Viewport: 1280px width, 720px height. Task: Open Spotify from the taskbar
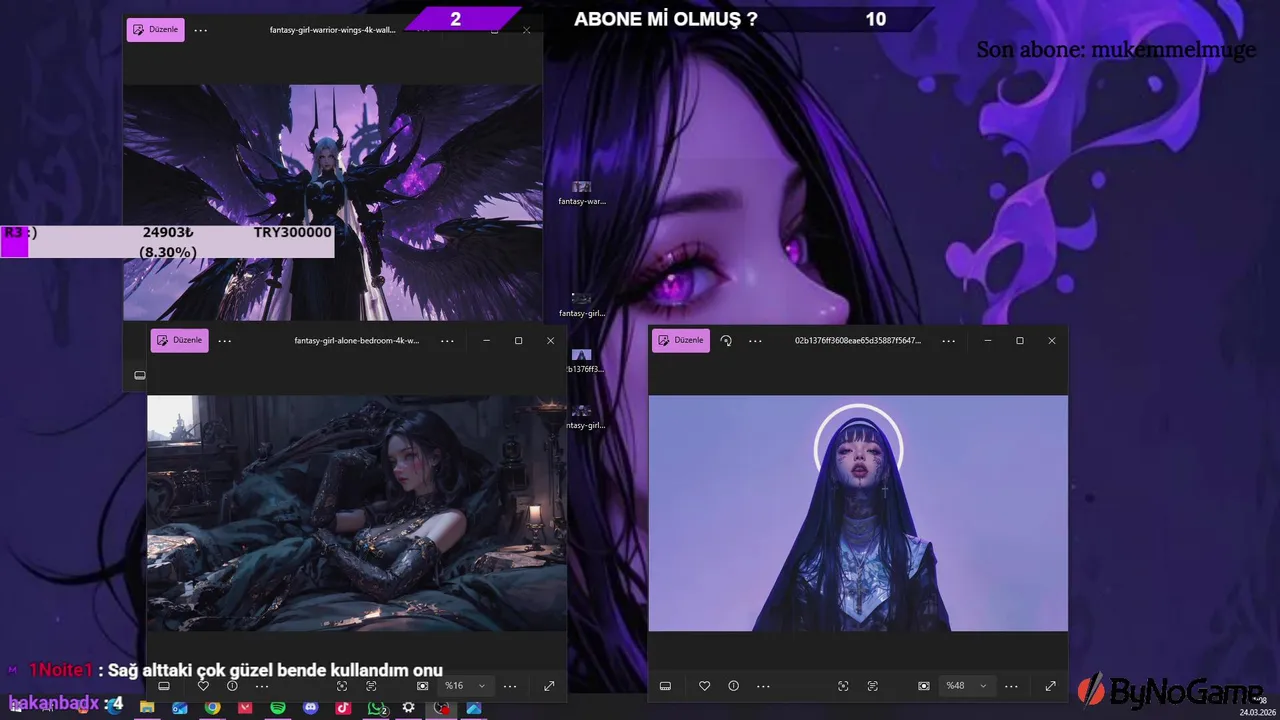point(278,708)
